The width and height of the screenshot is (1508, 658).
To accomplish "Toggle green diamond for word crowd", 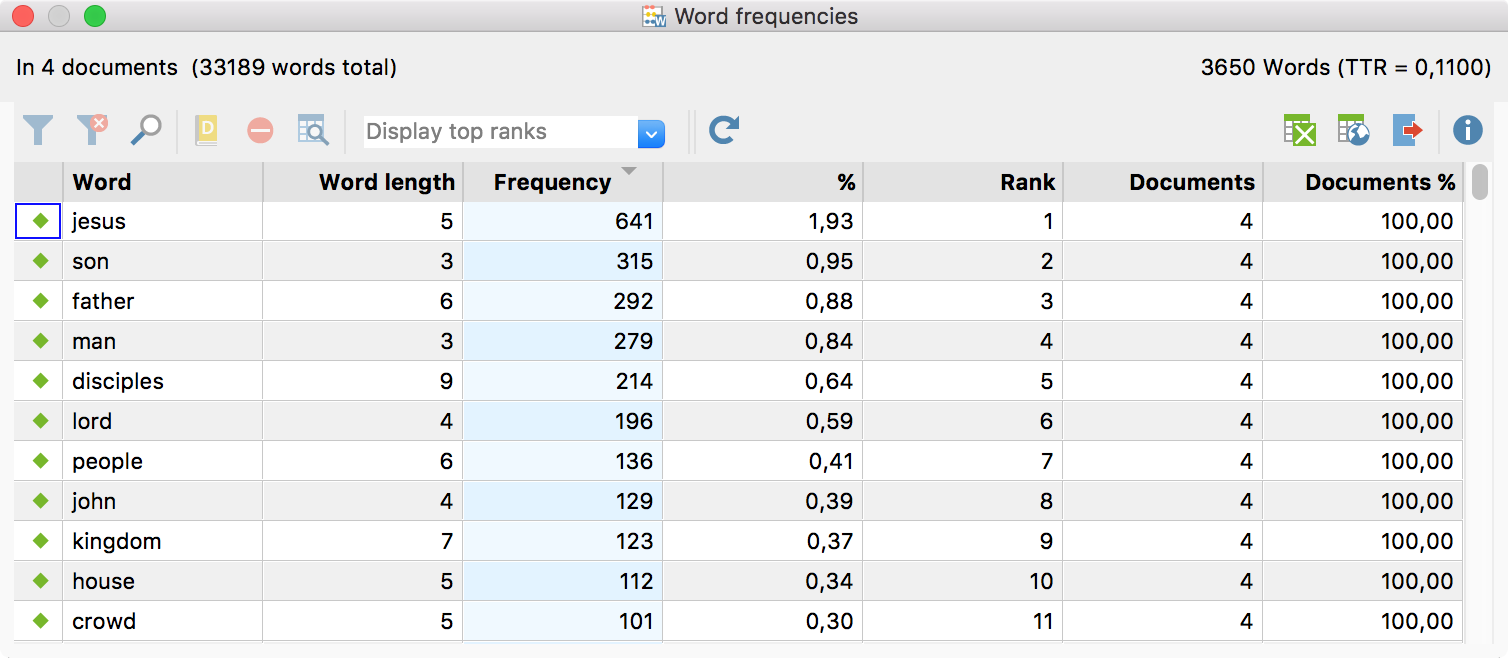I will coord(40,621).
